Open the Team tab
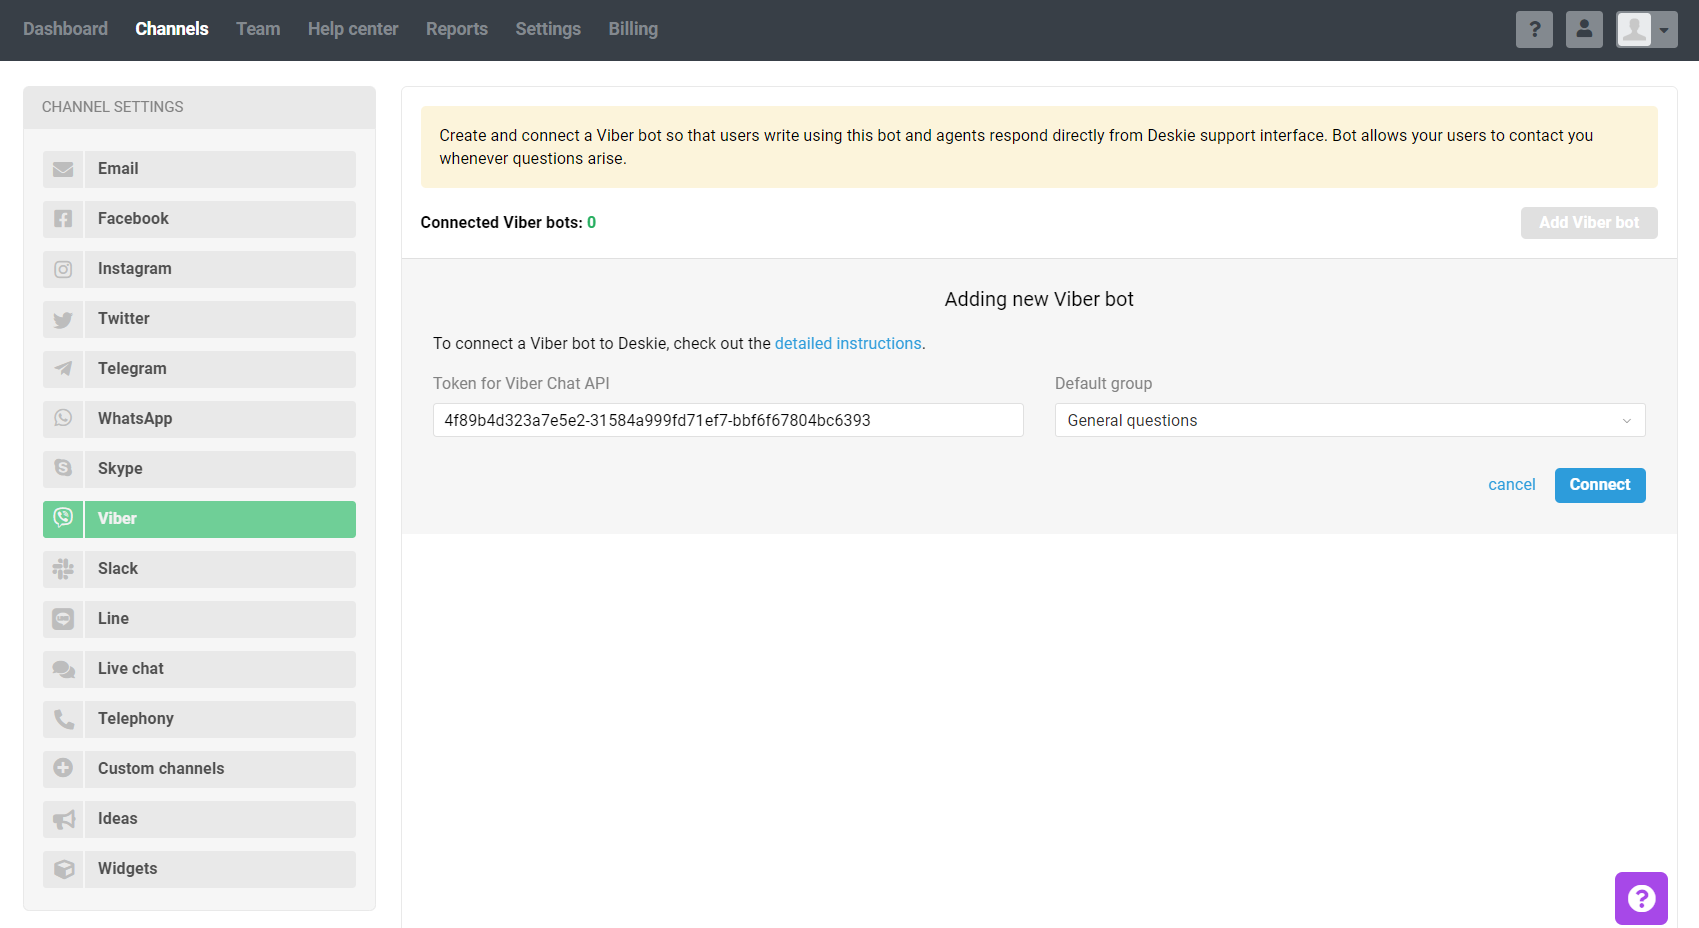 (258, 29)
